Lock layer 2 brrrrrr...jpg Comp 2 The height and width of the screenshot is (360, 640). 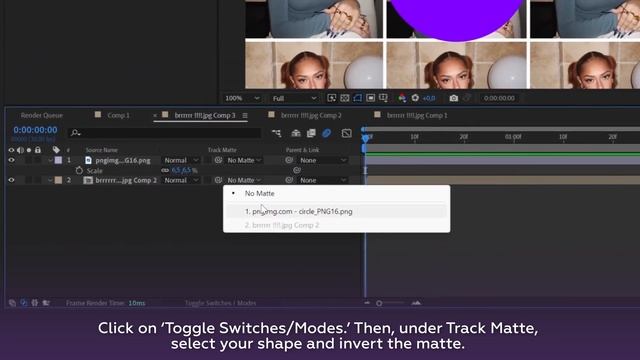[38, 180]
